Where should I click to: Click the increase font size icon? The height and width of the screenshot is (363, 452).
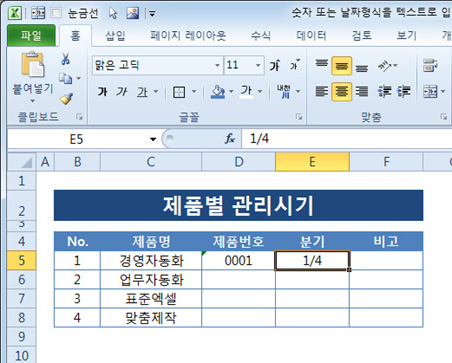pyautogui.click(x=275, y=65)
